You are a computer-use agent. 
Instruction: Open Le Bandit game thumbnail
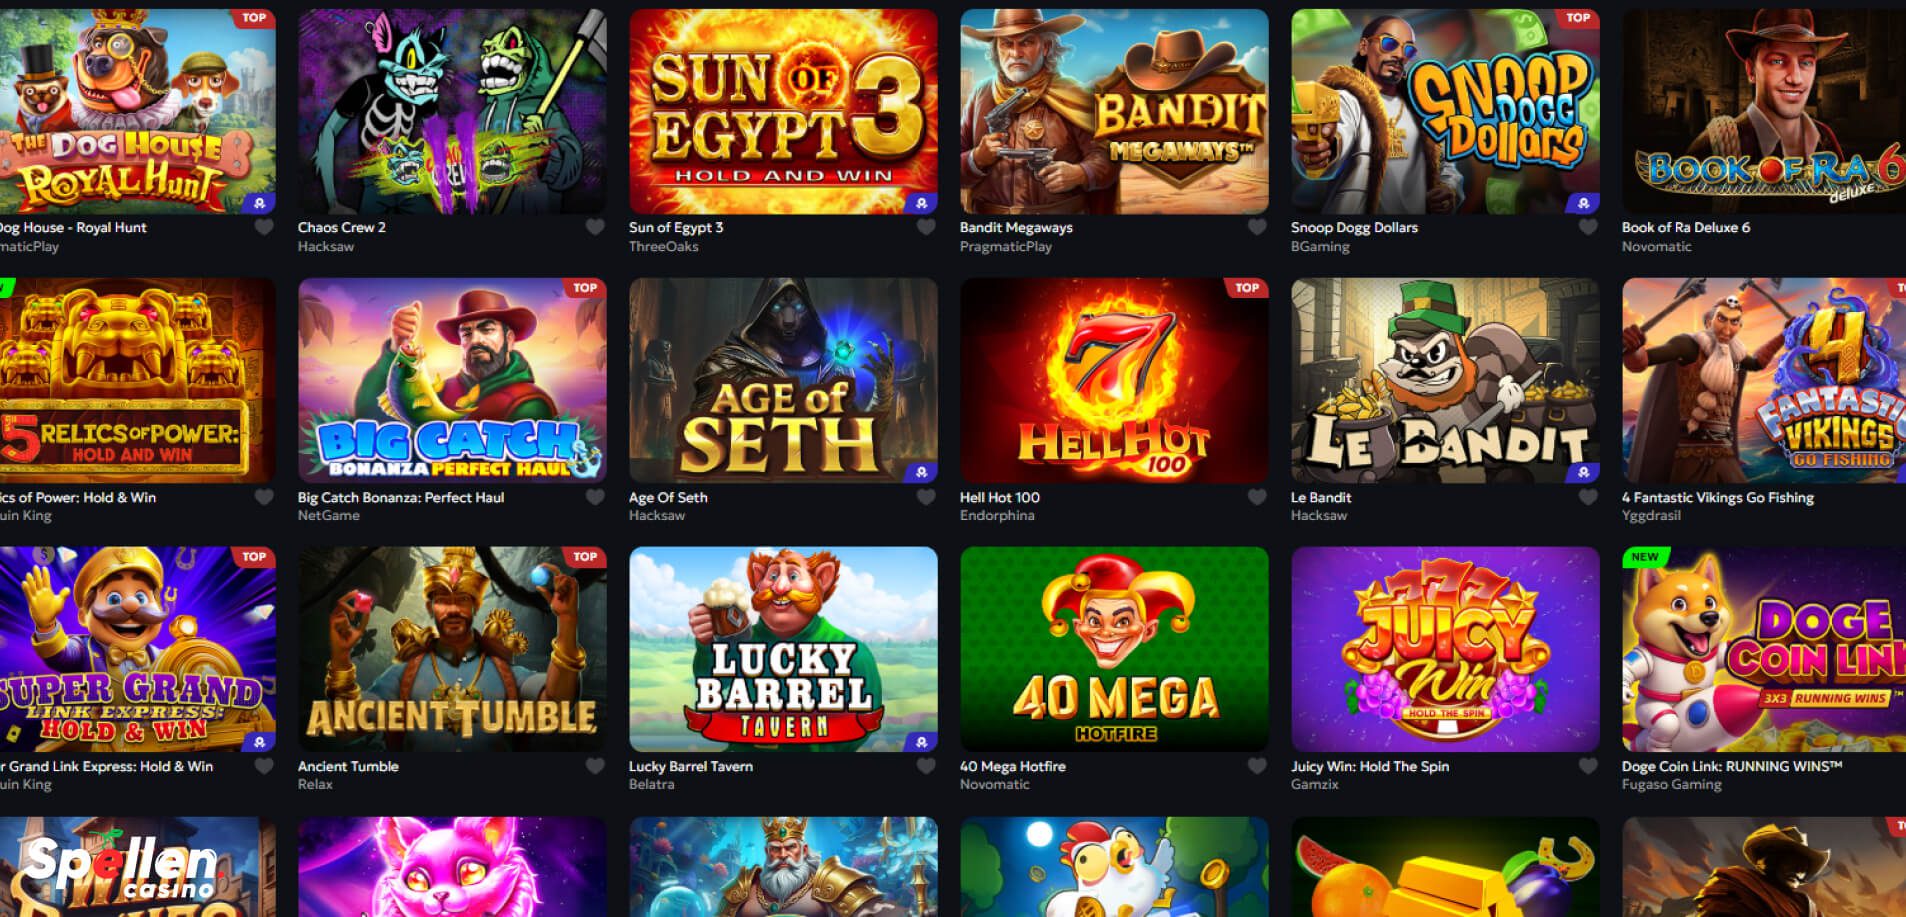(1445, 381)
